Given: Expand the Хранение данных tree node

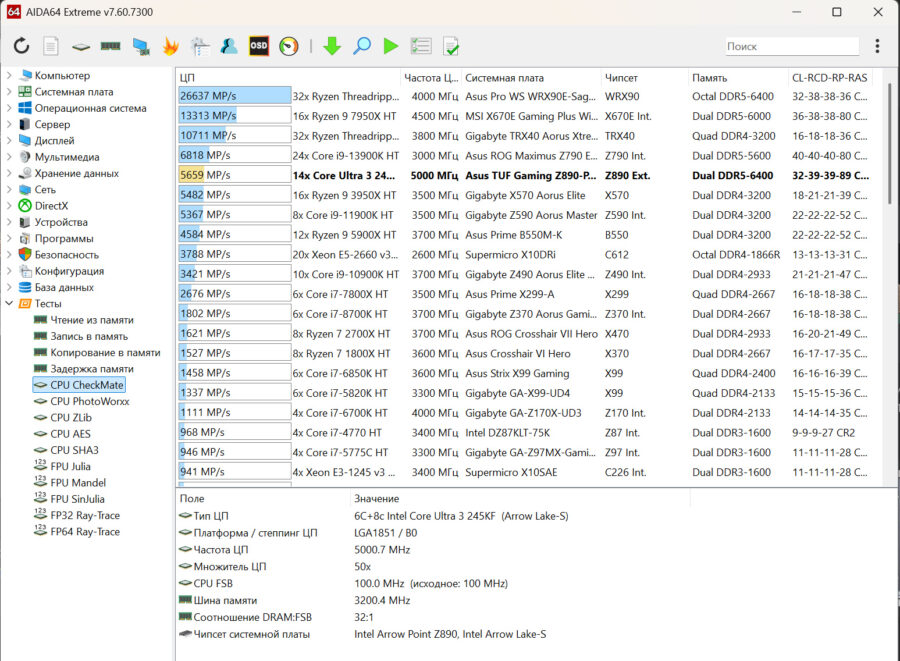Looking at the screenshot, I should [x=9, y=173].
